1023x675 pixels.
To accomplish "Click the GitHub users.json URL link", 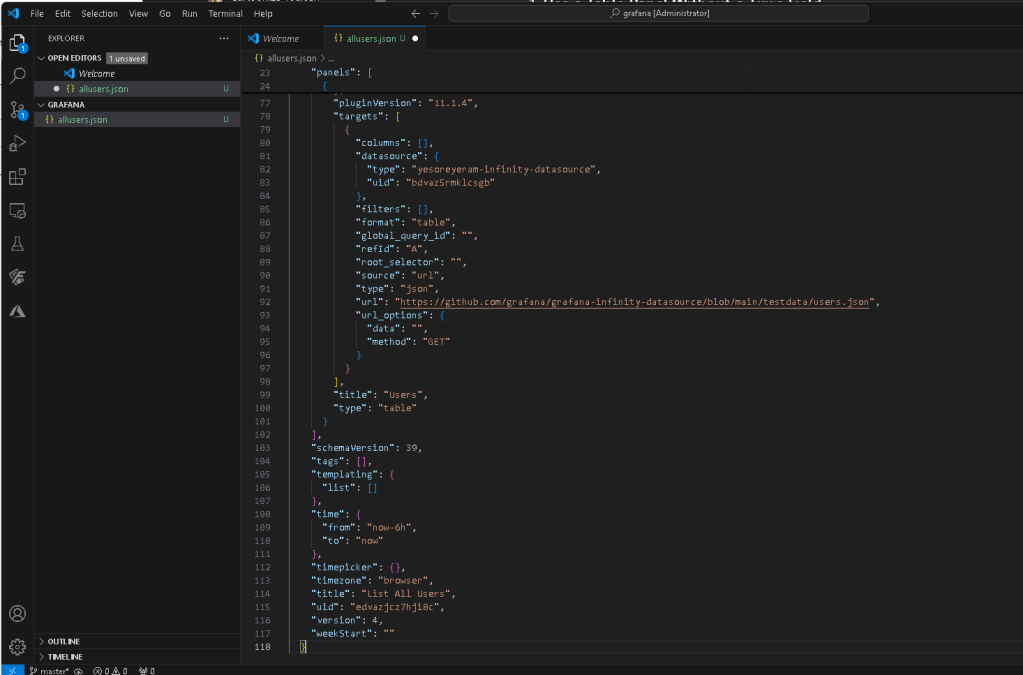I will (635, 302).
